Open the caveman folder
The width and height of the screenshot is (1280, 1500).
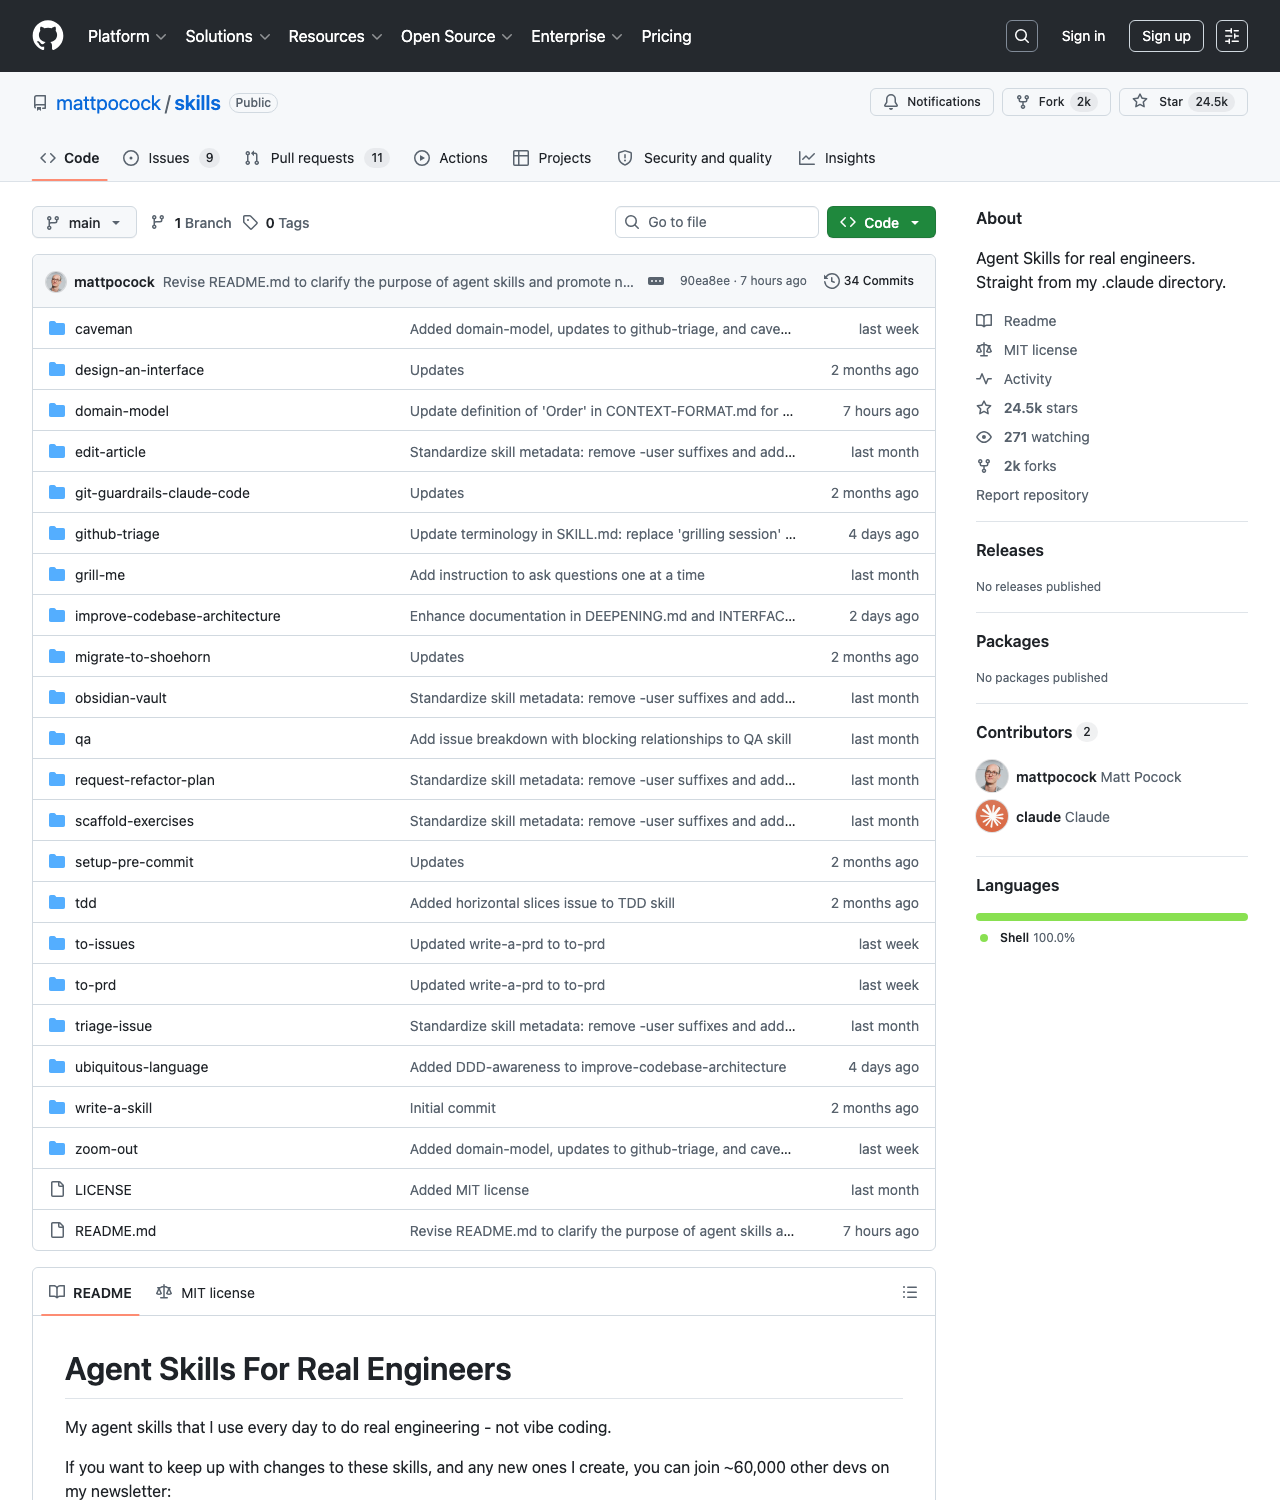pos(104,329)
